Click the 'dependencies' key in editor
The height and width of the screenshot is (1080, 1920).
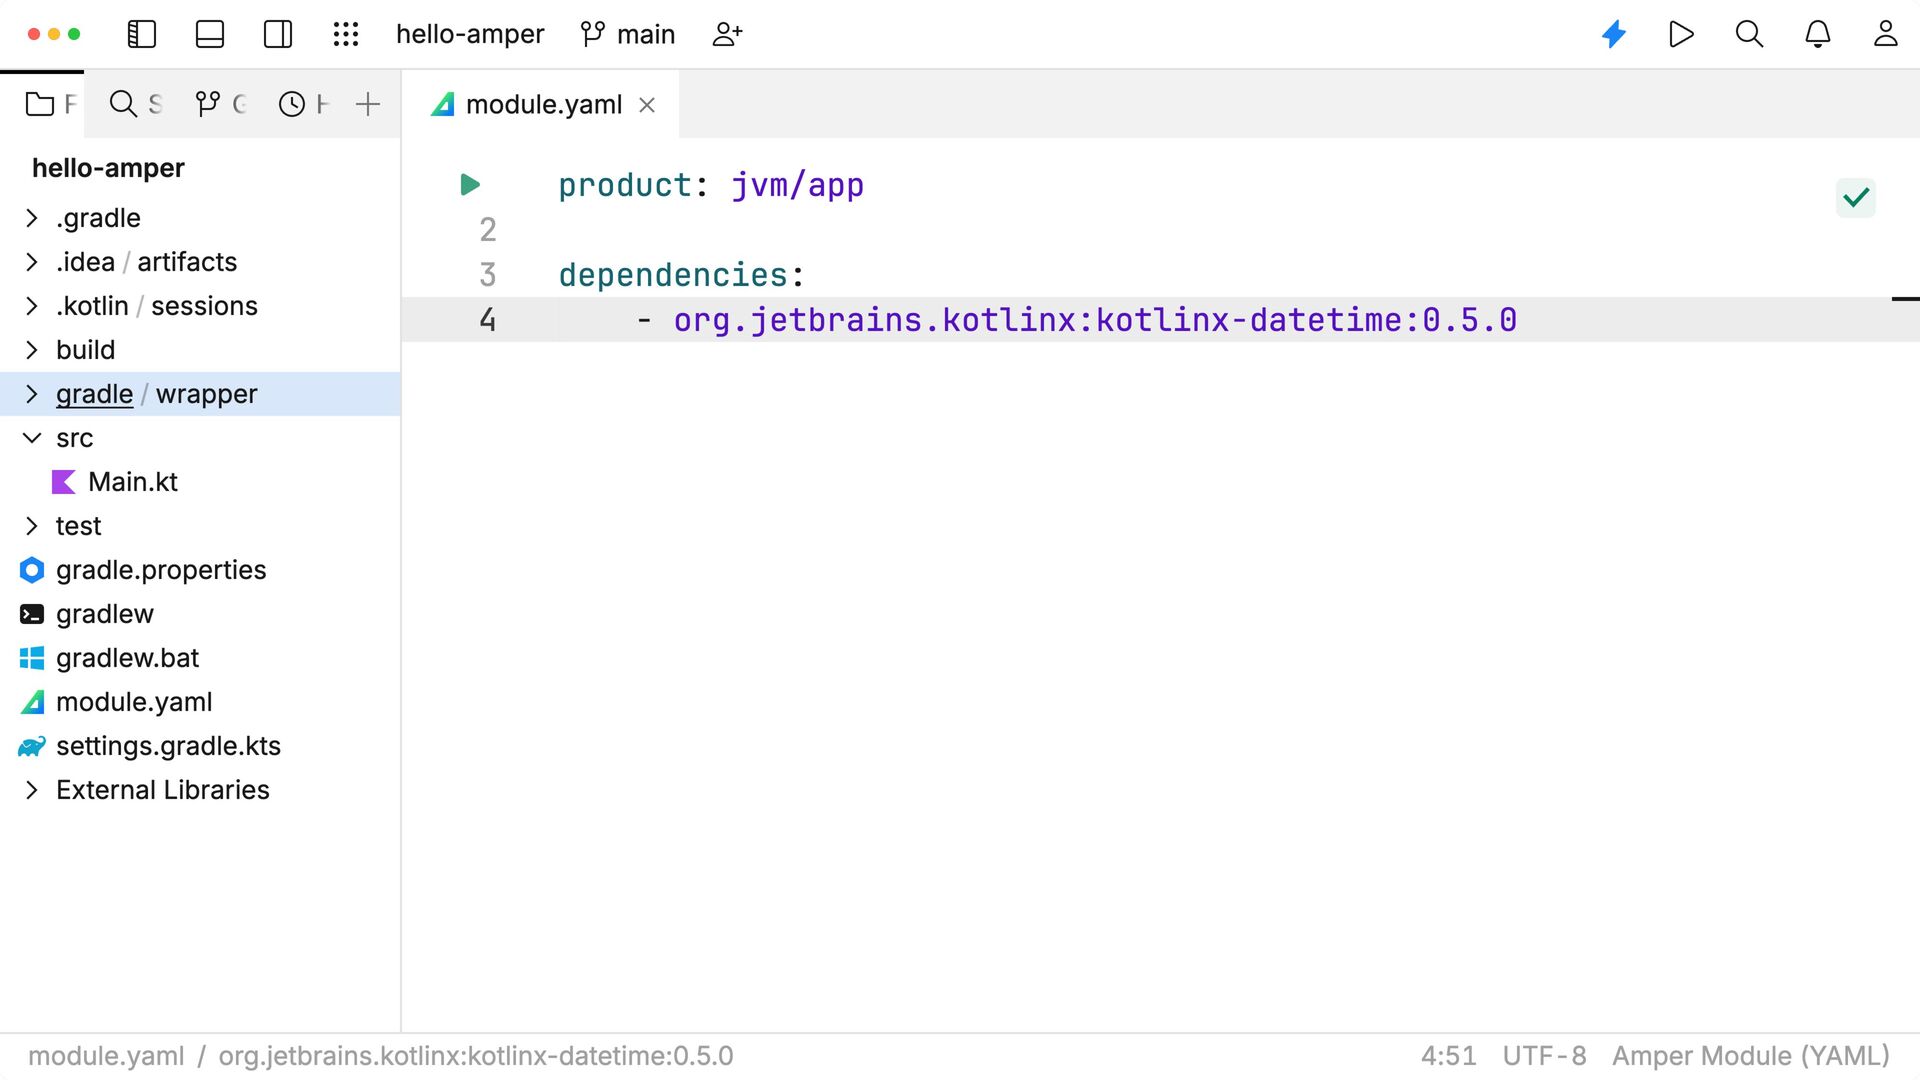point(673,275)
